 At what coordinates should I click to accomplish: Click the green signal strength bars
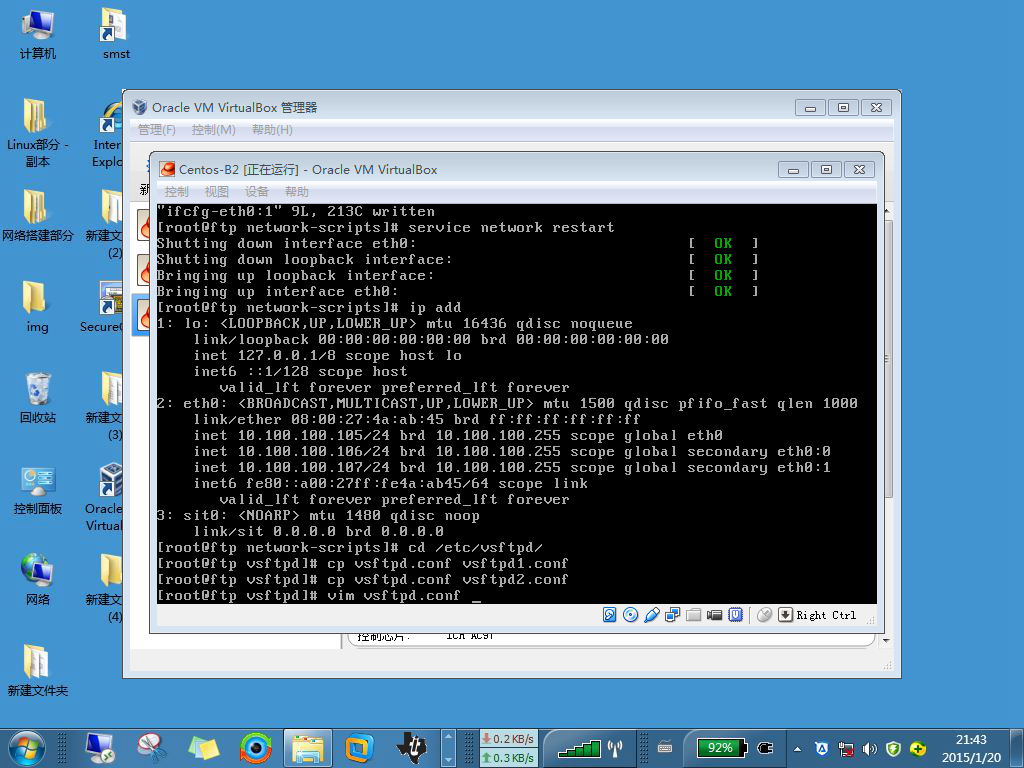(x=579, y=748)
